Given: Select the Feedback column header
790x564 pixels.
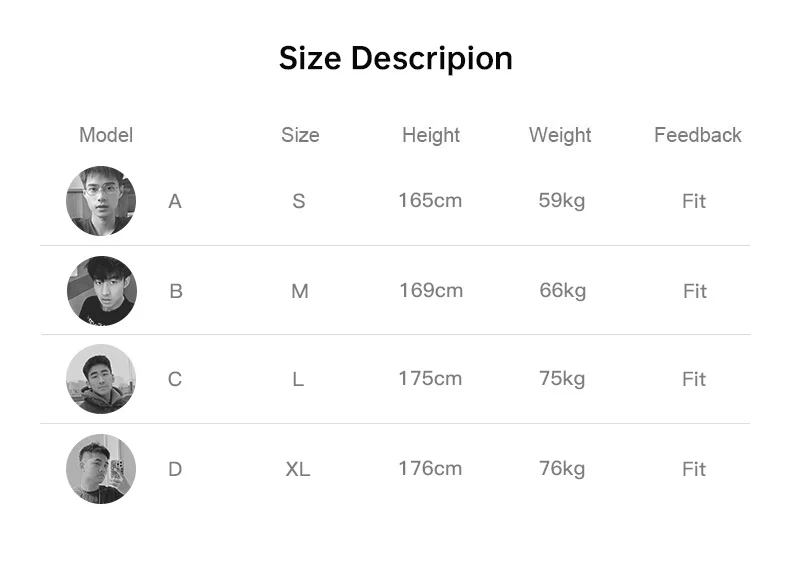Looking at the screenshot, I should (x=697, y=135).
